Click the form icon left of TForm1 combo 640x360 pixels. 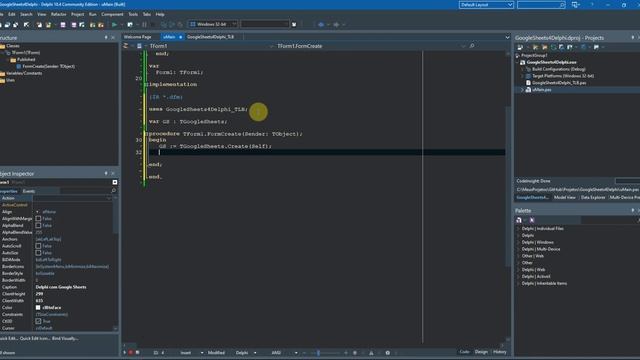(x=139, y=46)
